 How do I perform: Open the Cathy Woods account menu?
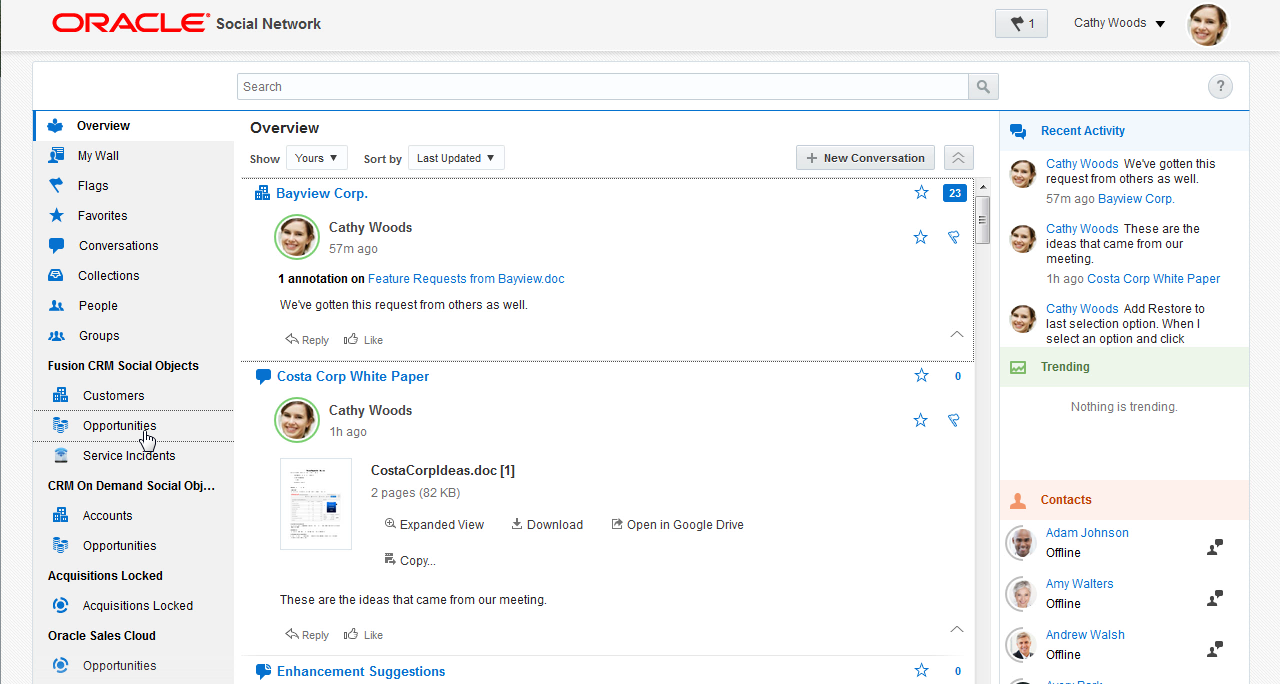pyautogui.click(x=1118, y=22)
